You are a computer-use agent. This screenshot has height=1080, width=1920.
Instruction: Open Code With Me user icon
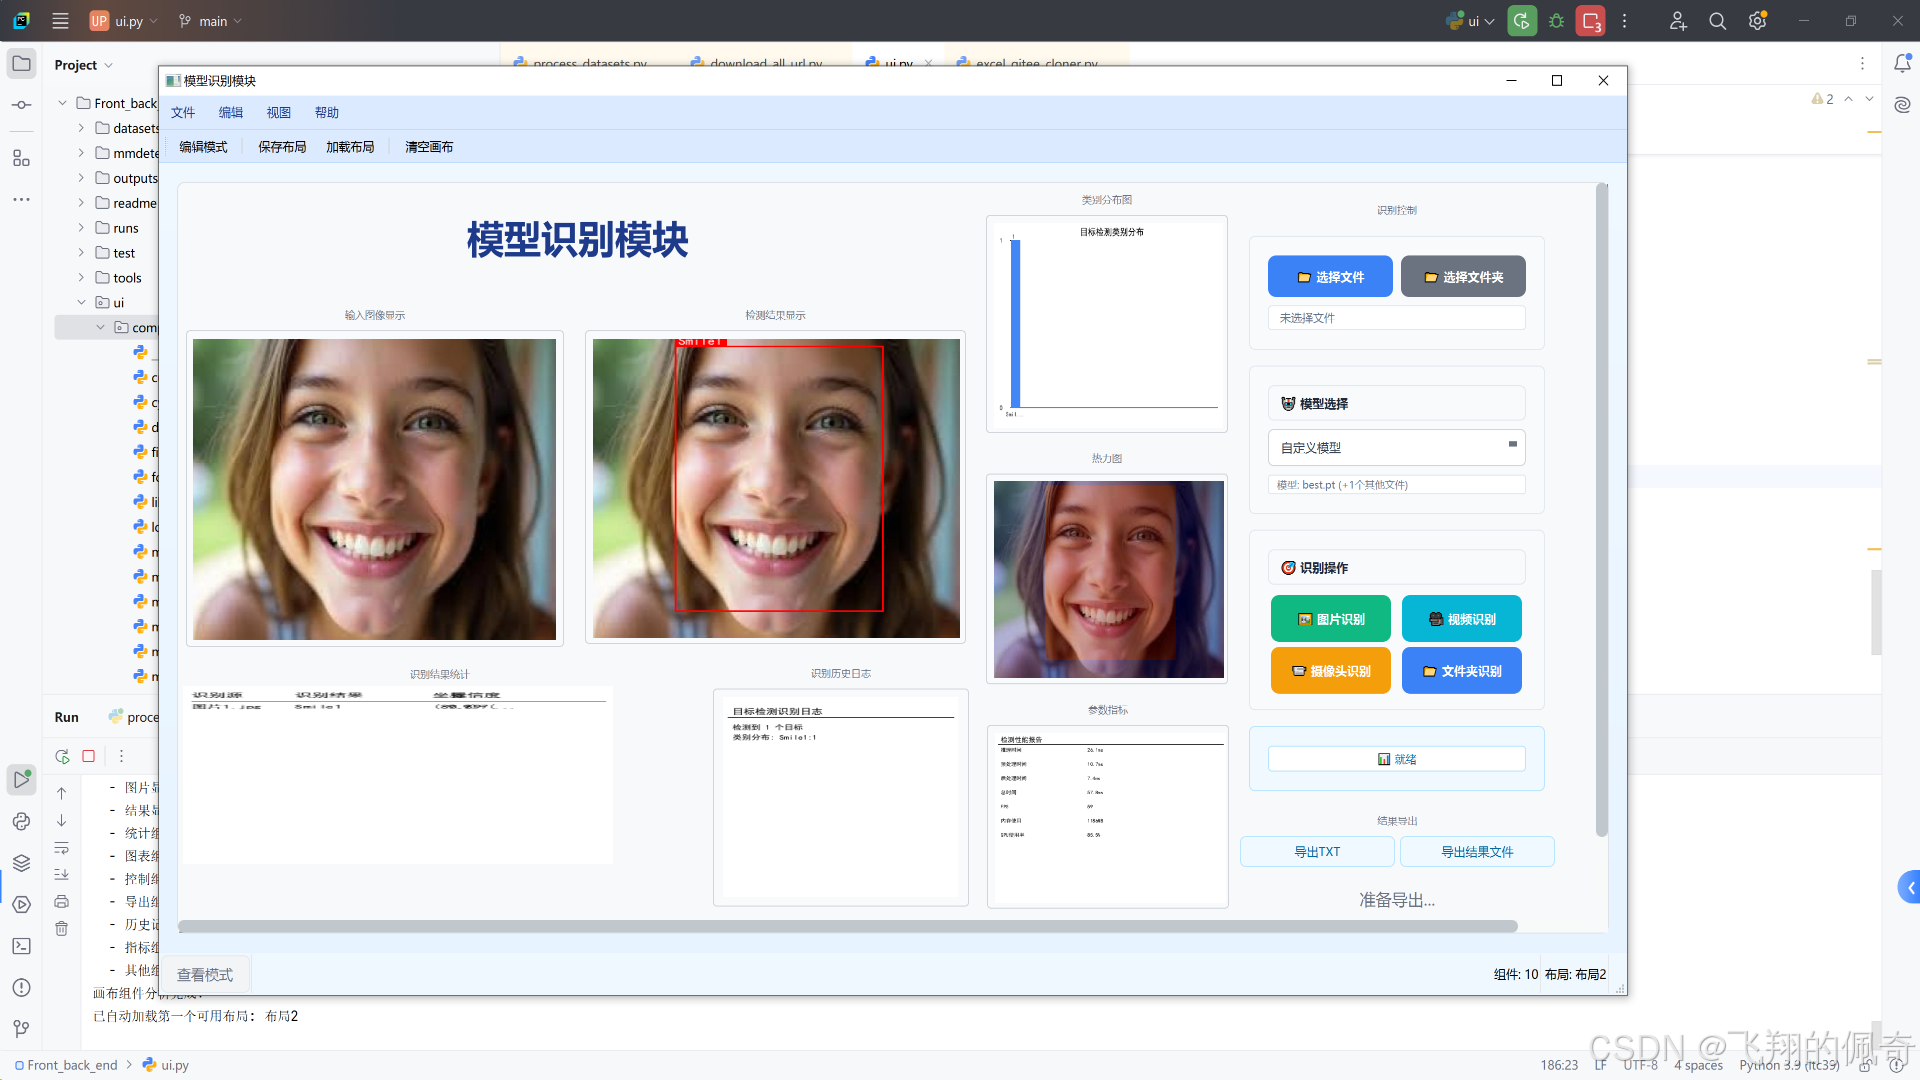pos(1678,21)
